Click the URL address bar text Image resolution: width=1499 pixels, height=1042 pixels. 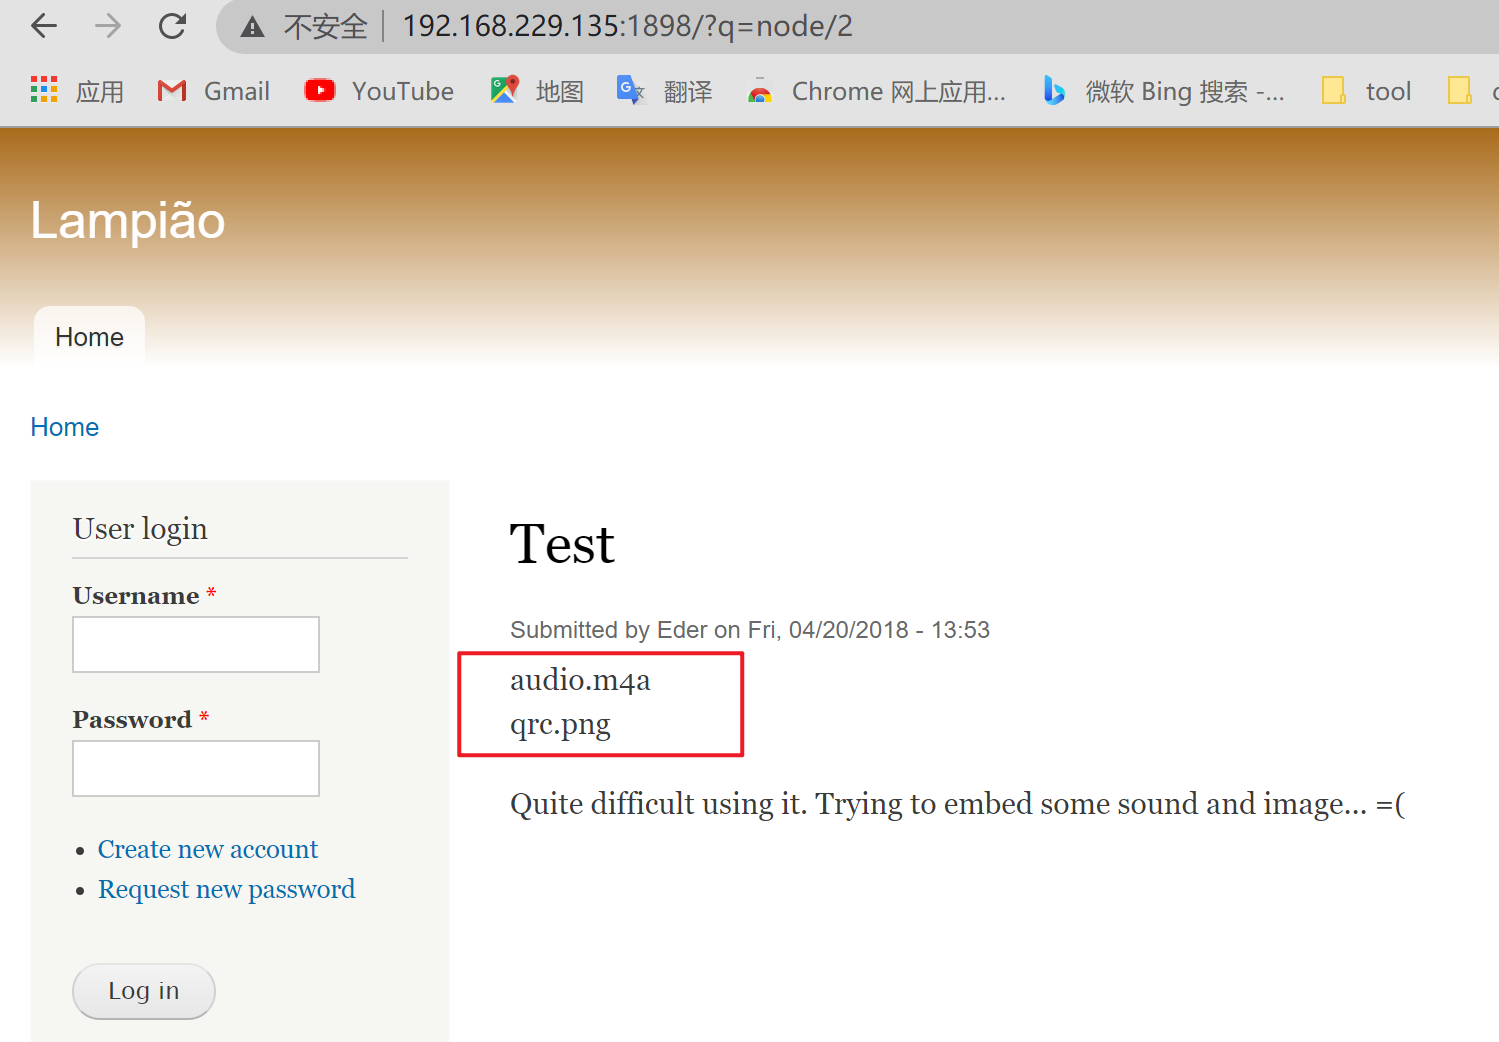pos(627,26)
